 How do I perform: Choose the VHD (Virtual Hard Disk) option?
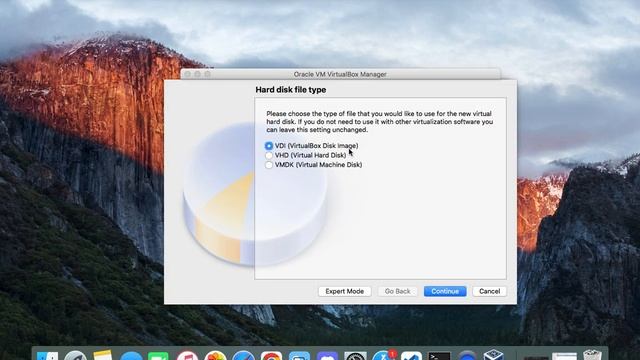coord(269,156)
